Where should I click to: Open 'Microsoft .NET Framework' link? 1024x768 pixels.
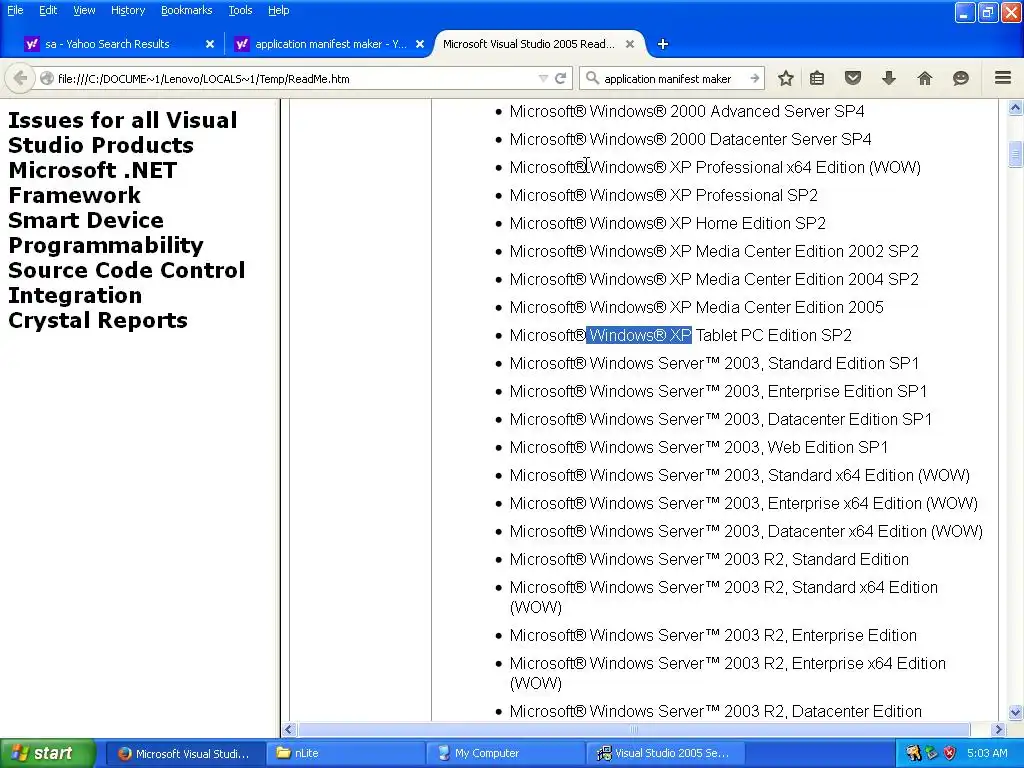(x=93, y=182)
